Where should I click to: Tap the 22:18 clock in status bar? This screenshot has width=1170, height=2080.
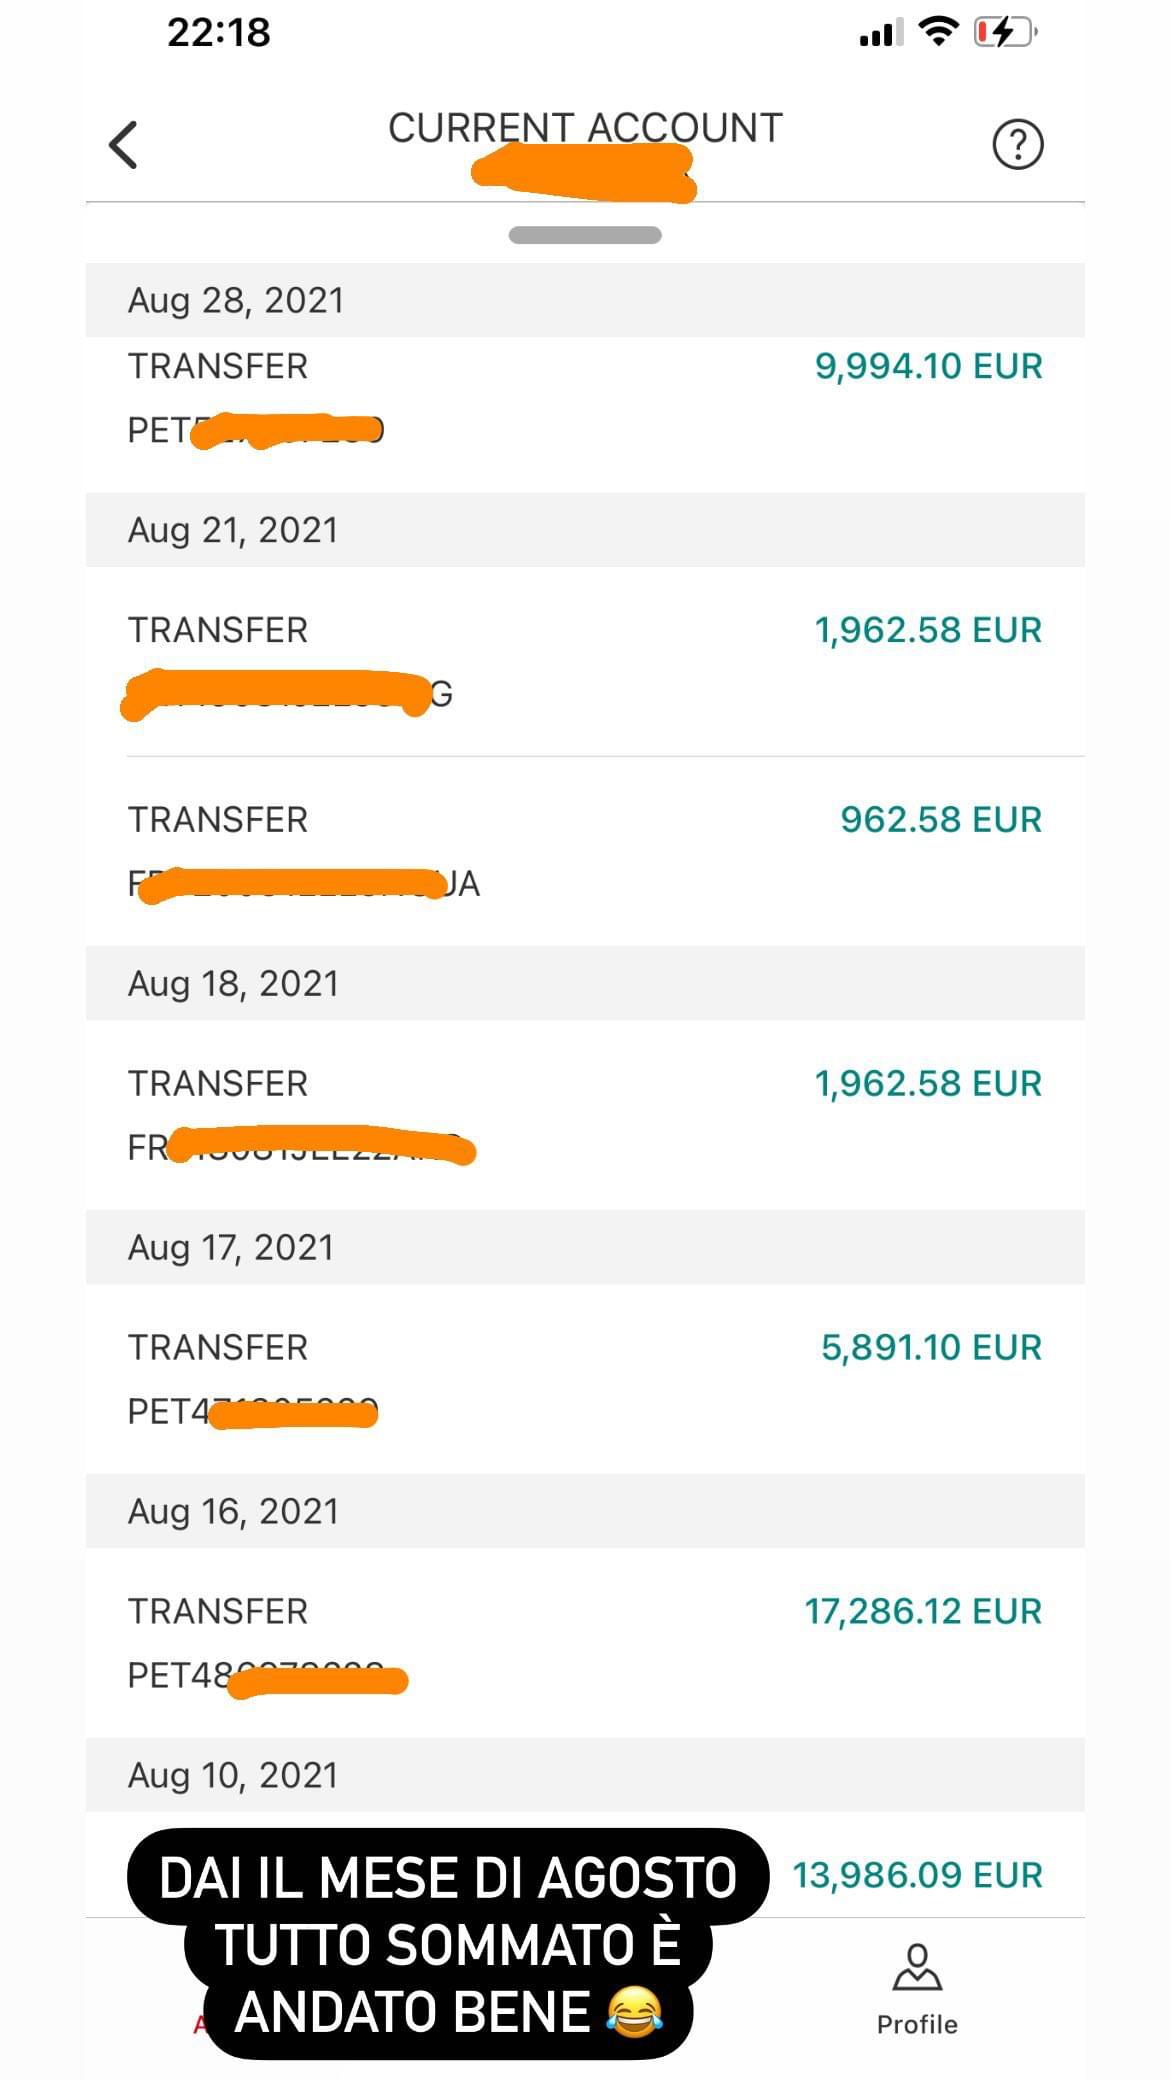[218, 33]
